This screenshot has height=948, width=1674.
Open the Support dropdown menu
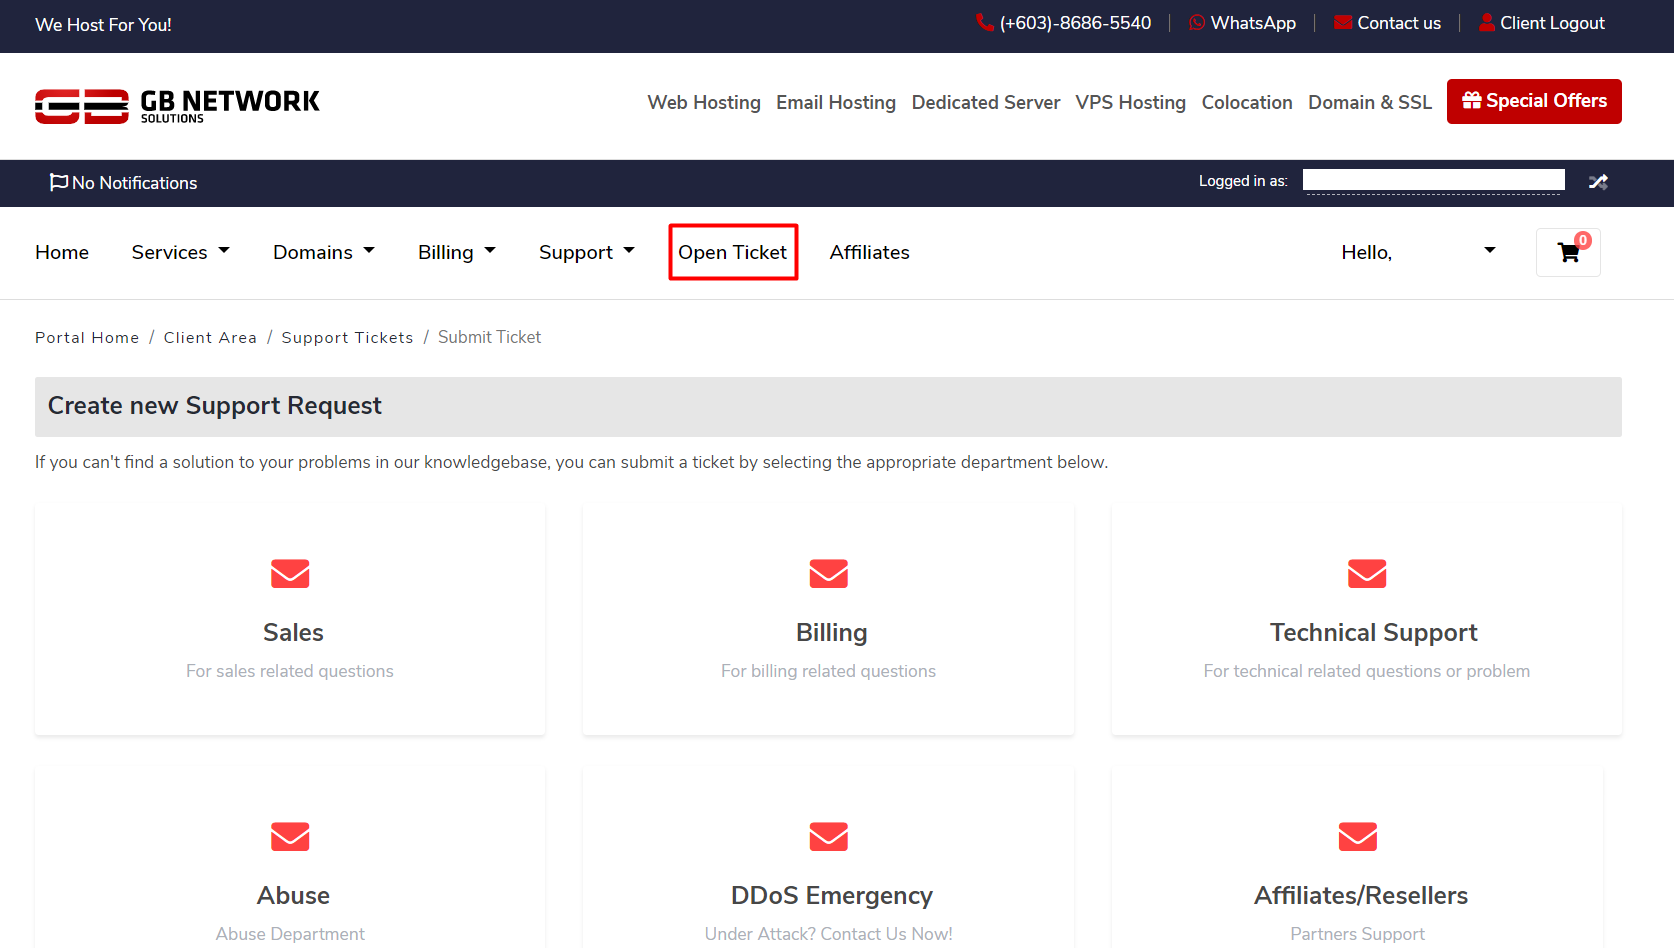coord(586,253)
